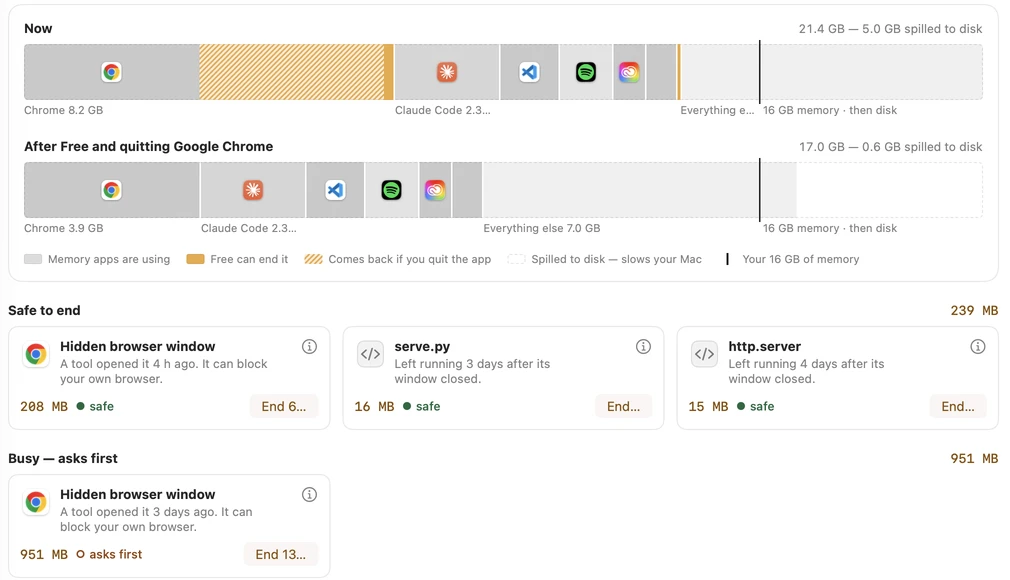Image resolution: width=1010 pixels, height=580 pixels.
Task: Click the 16 GB memory marker in the Now bar
Action: tap(759, 72)
